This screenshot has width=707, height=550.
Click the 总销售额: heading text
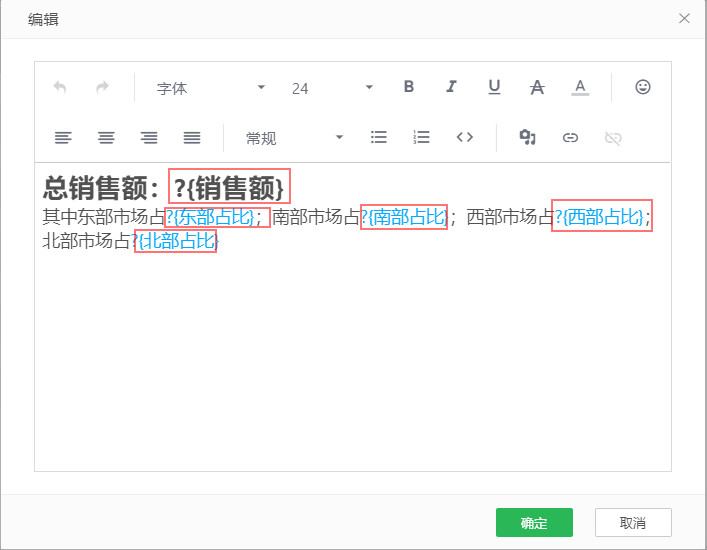101,188
